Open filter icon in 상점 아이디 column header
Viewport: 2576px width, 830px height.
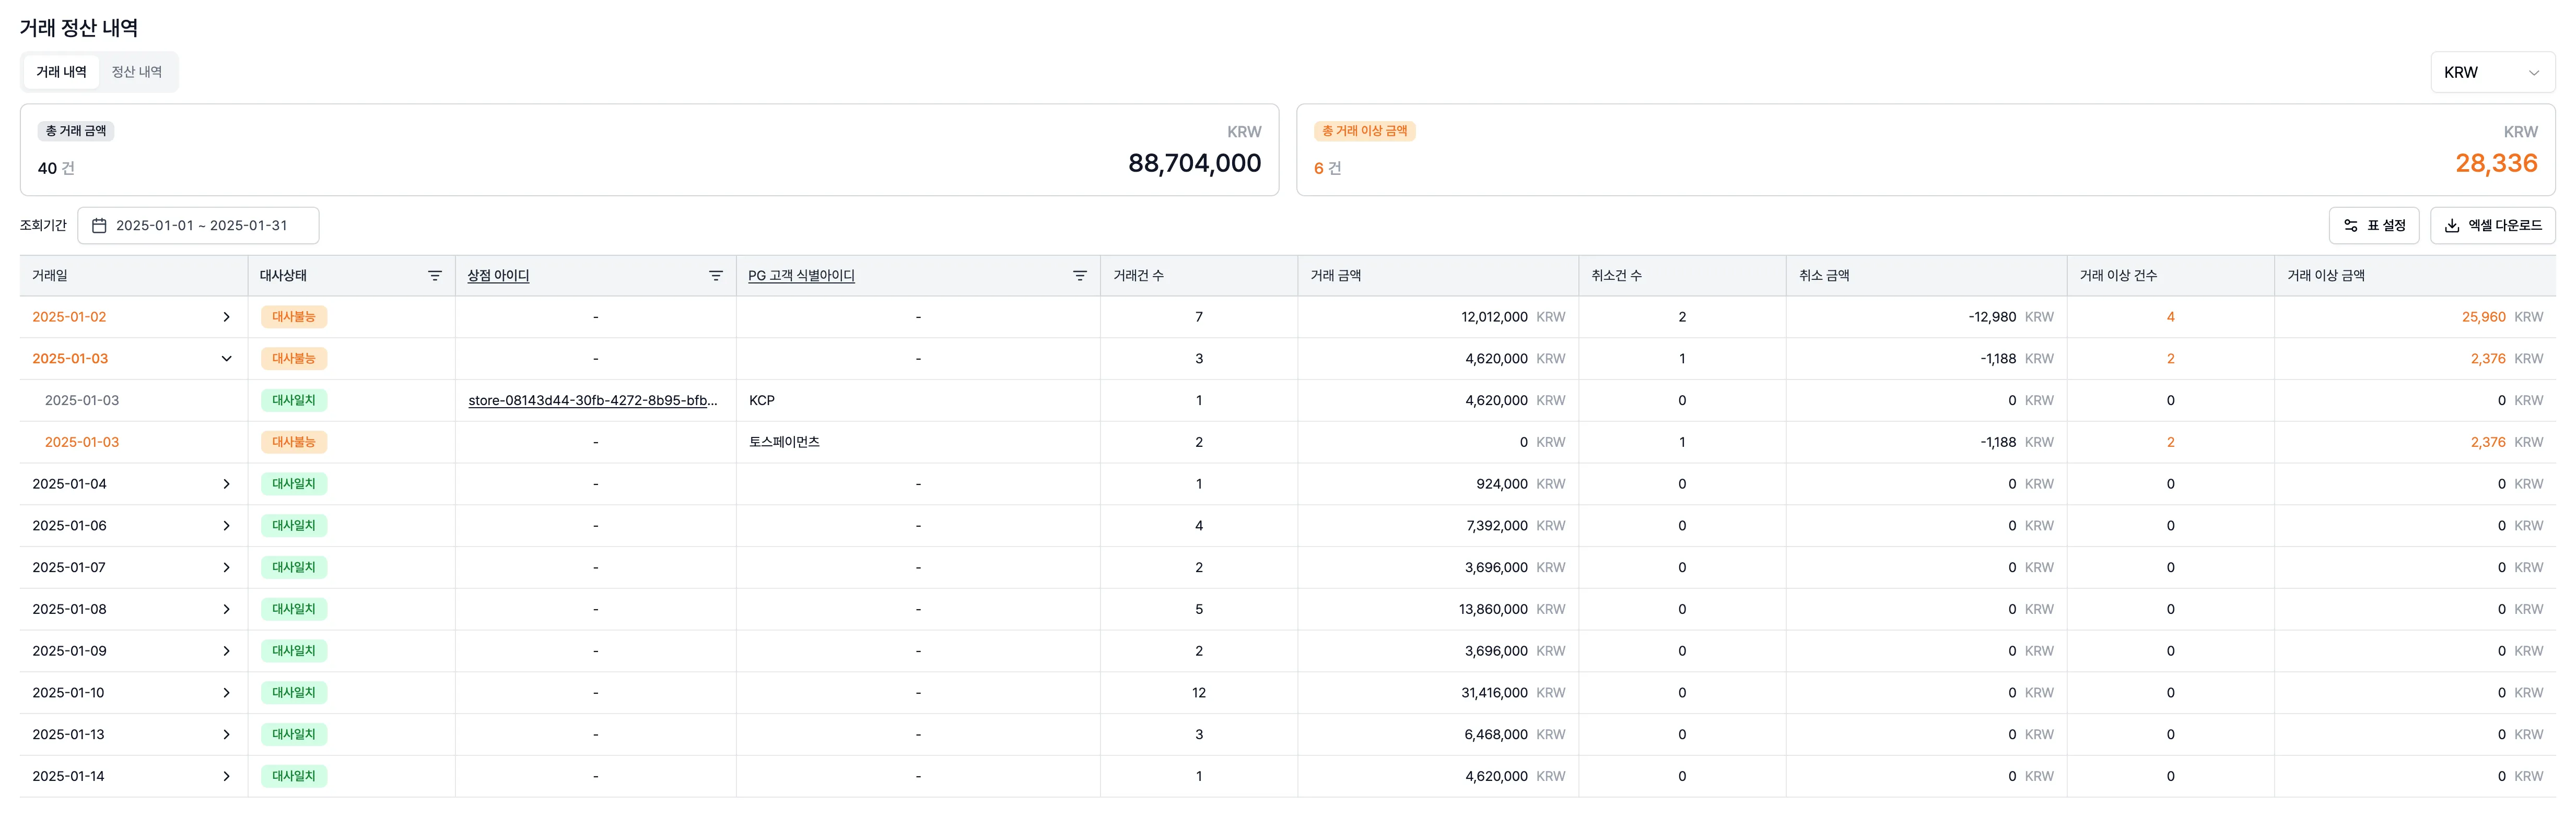tap(715, 276)
